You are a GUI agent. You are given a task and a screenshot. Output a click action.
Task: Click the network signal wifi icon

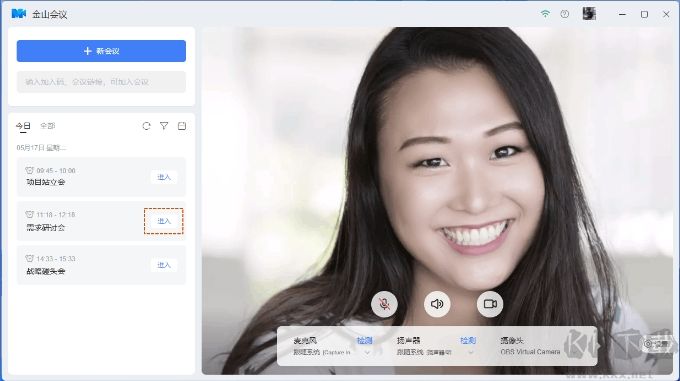pyautogui.click(x=545, y=14)
